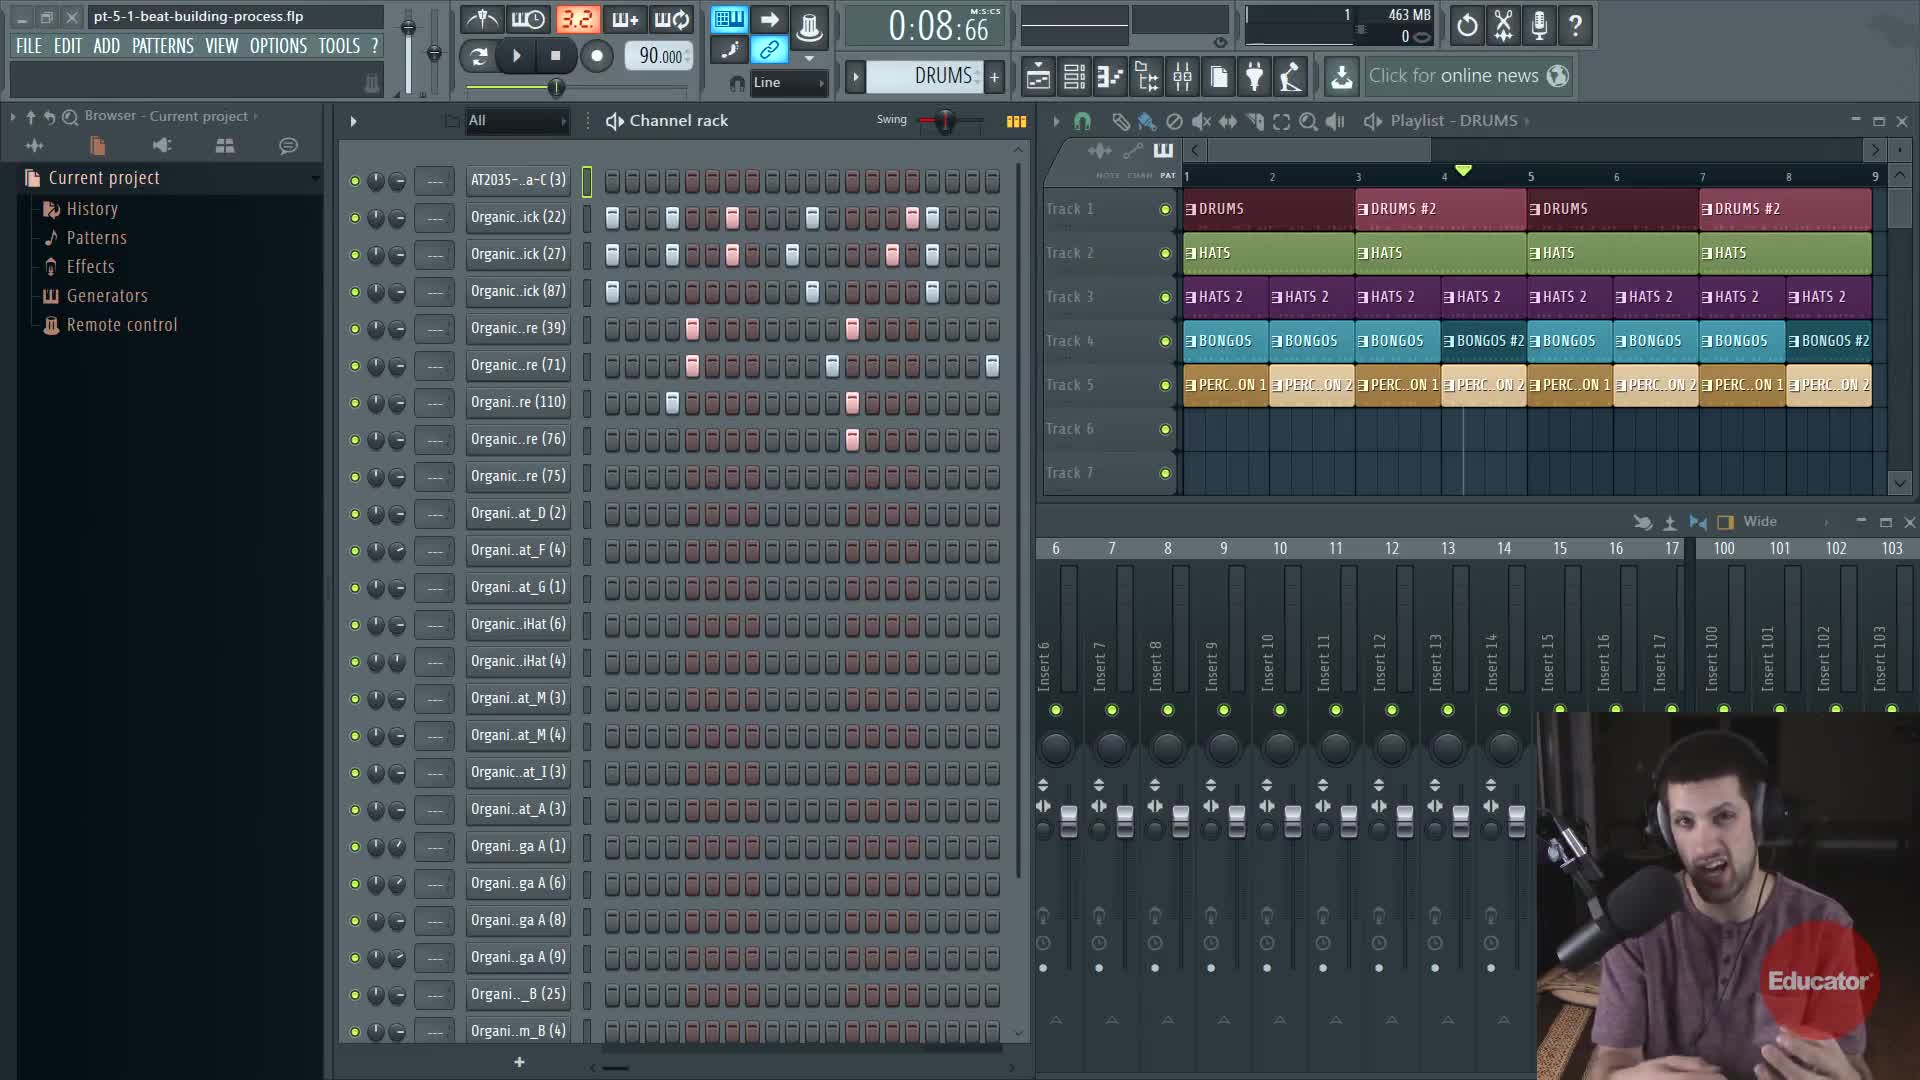Open the channel filter All dropdown
The height and width of the screenshot is (1080, 1920).
click(516, 121)
